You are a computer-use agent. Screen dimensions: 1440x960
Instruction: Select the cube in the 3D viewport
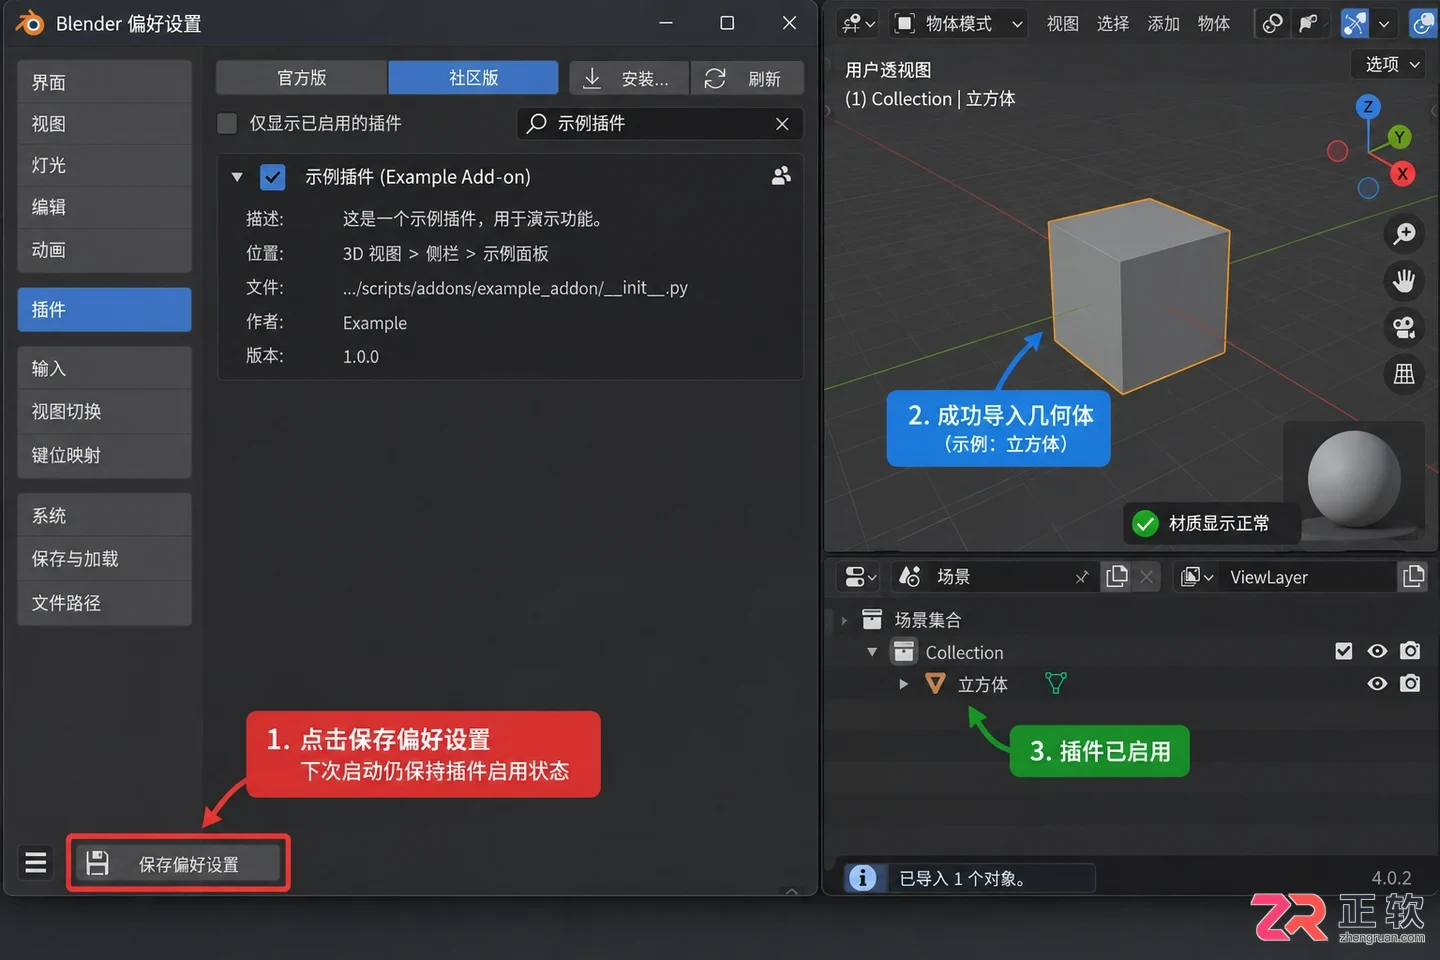[x=1140, y=295]
